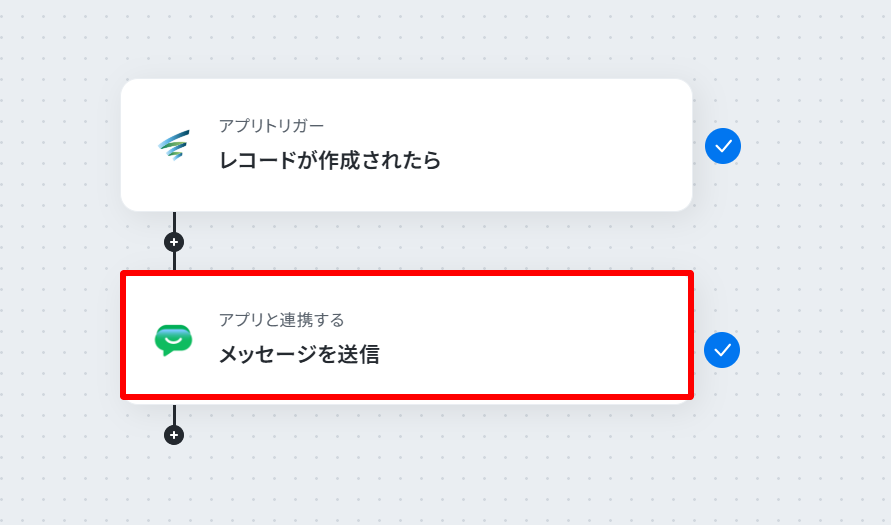Click the アプリトリガー label text
The width and height of the screenshot is (891, 525).
pyautogui.click(x=272, y=126)
